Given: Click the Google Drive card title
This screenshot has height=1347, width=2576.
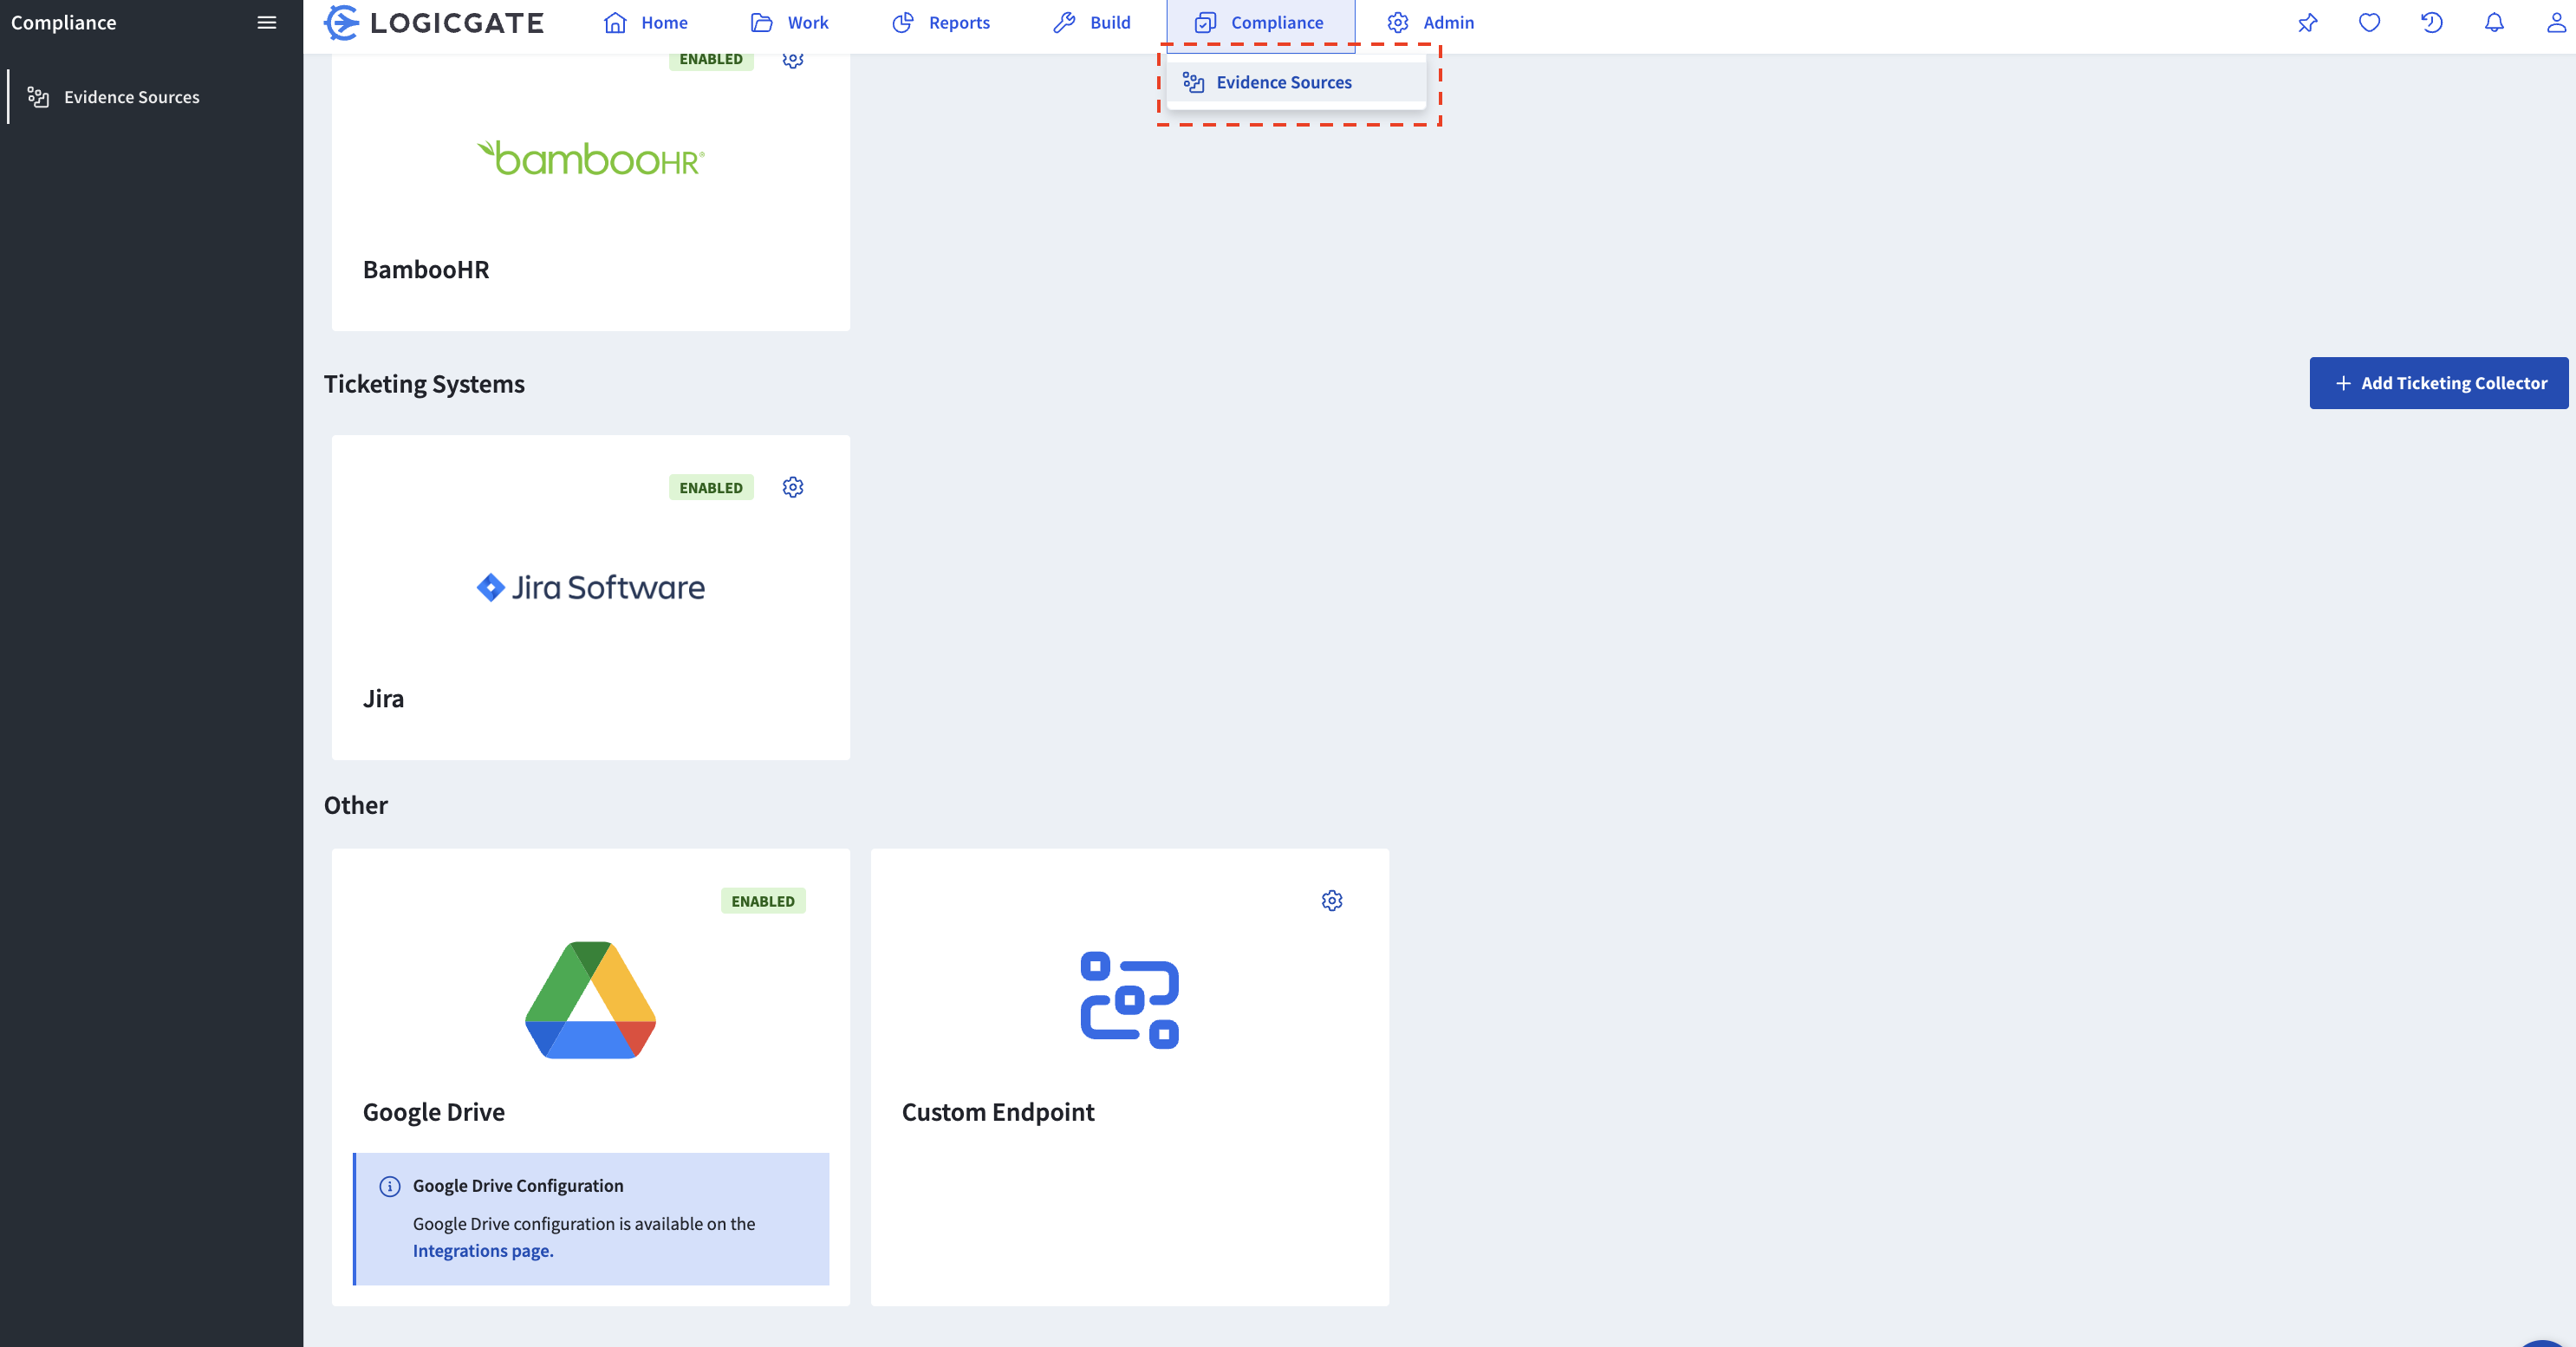Looking at the screenshot, I should pyautogui.click(x=434, y=1112).
